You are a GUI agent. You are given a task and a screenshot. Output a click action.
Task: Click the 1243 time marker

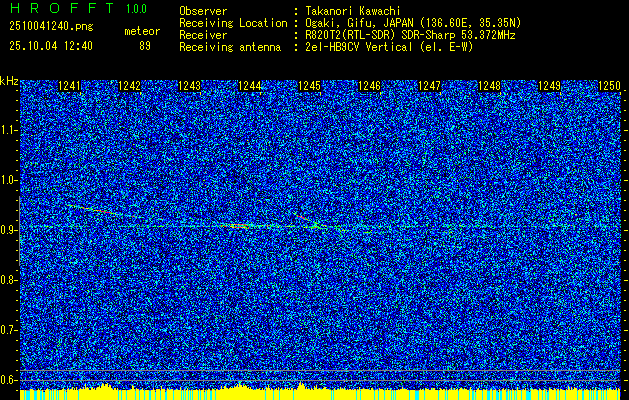(189, 86)
